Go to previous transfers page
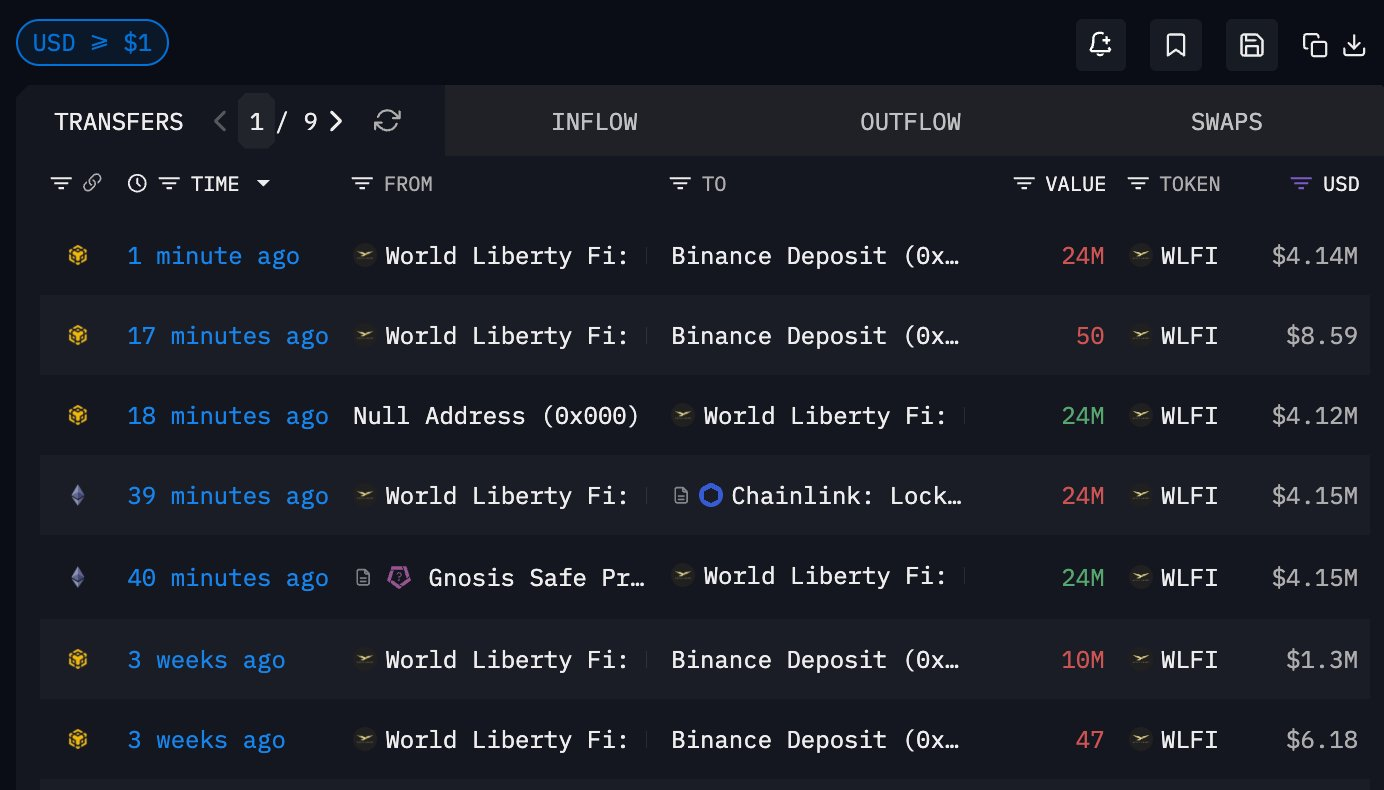 pos(220,122)
